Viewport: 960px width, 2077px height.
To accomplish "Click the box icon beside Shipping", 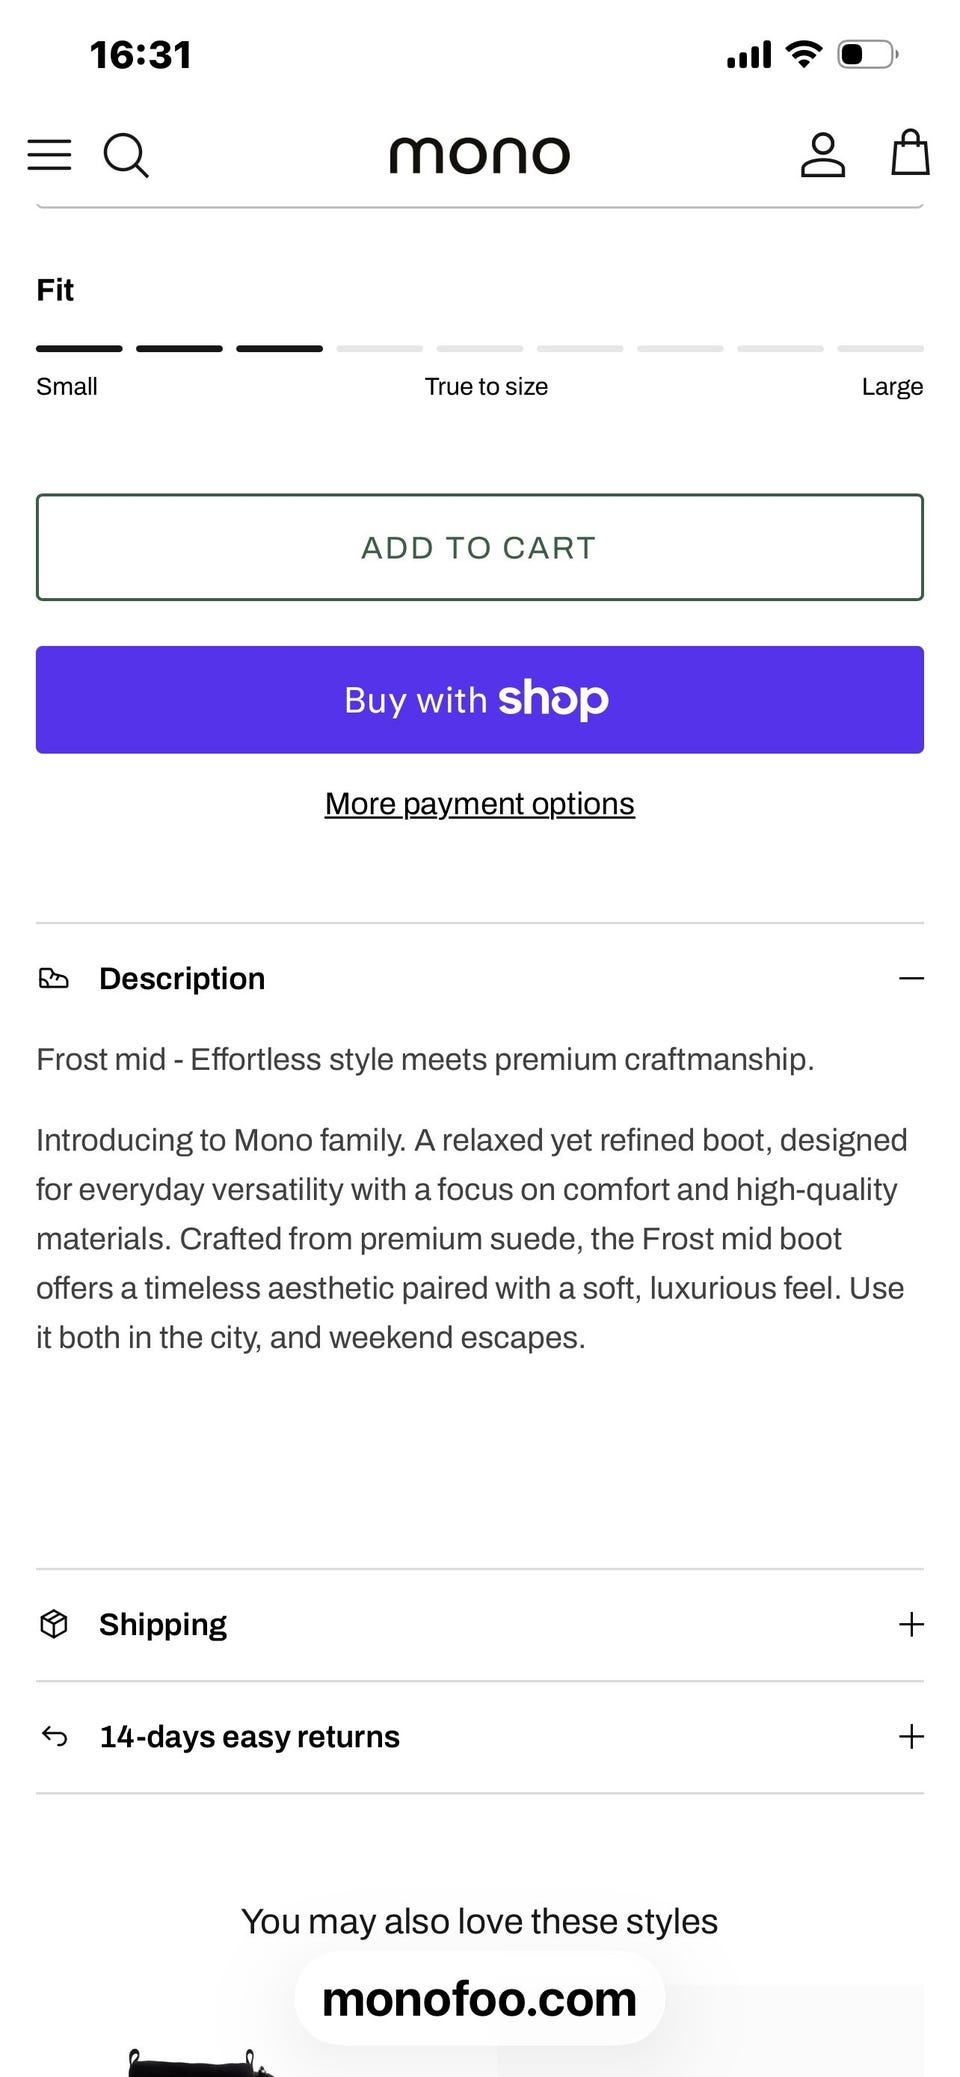I will pyautogui.click(x=54, y=1624).
